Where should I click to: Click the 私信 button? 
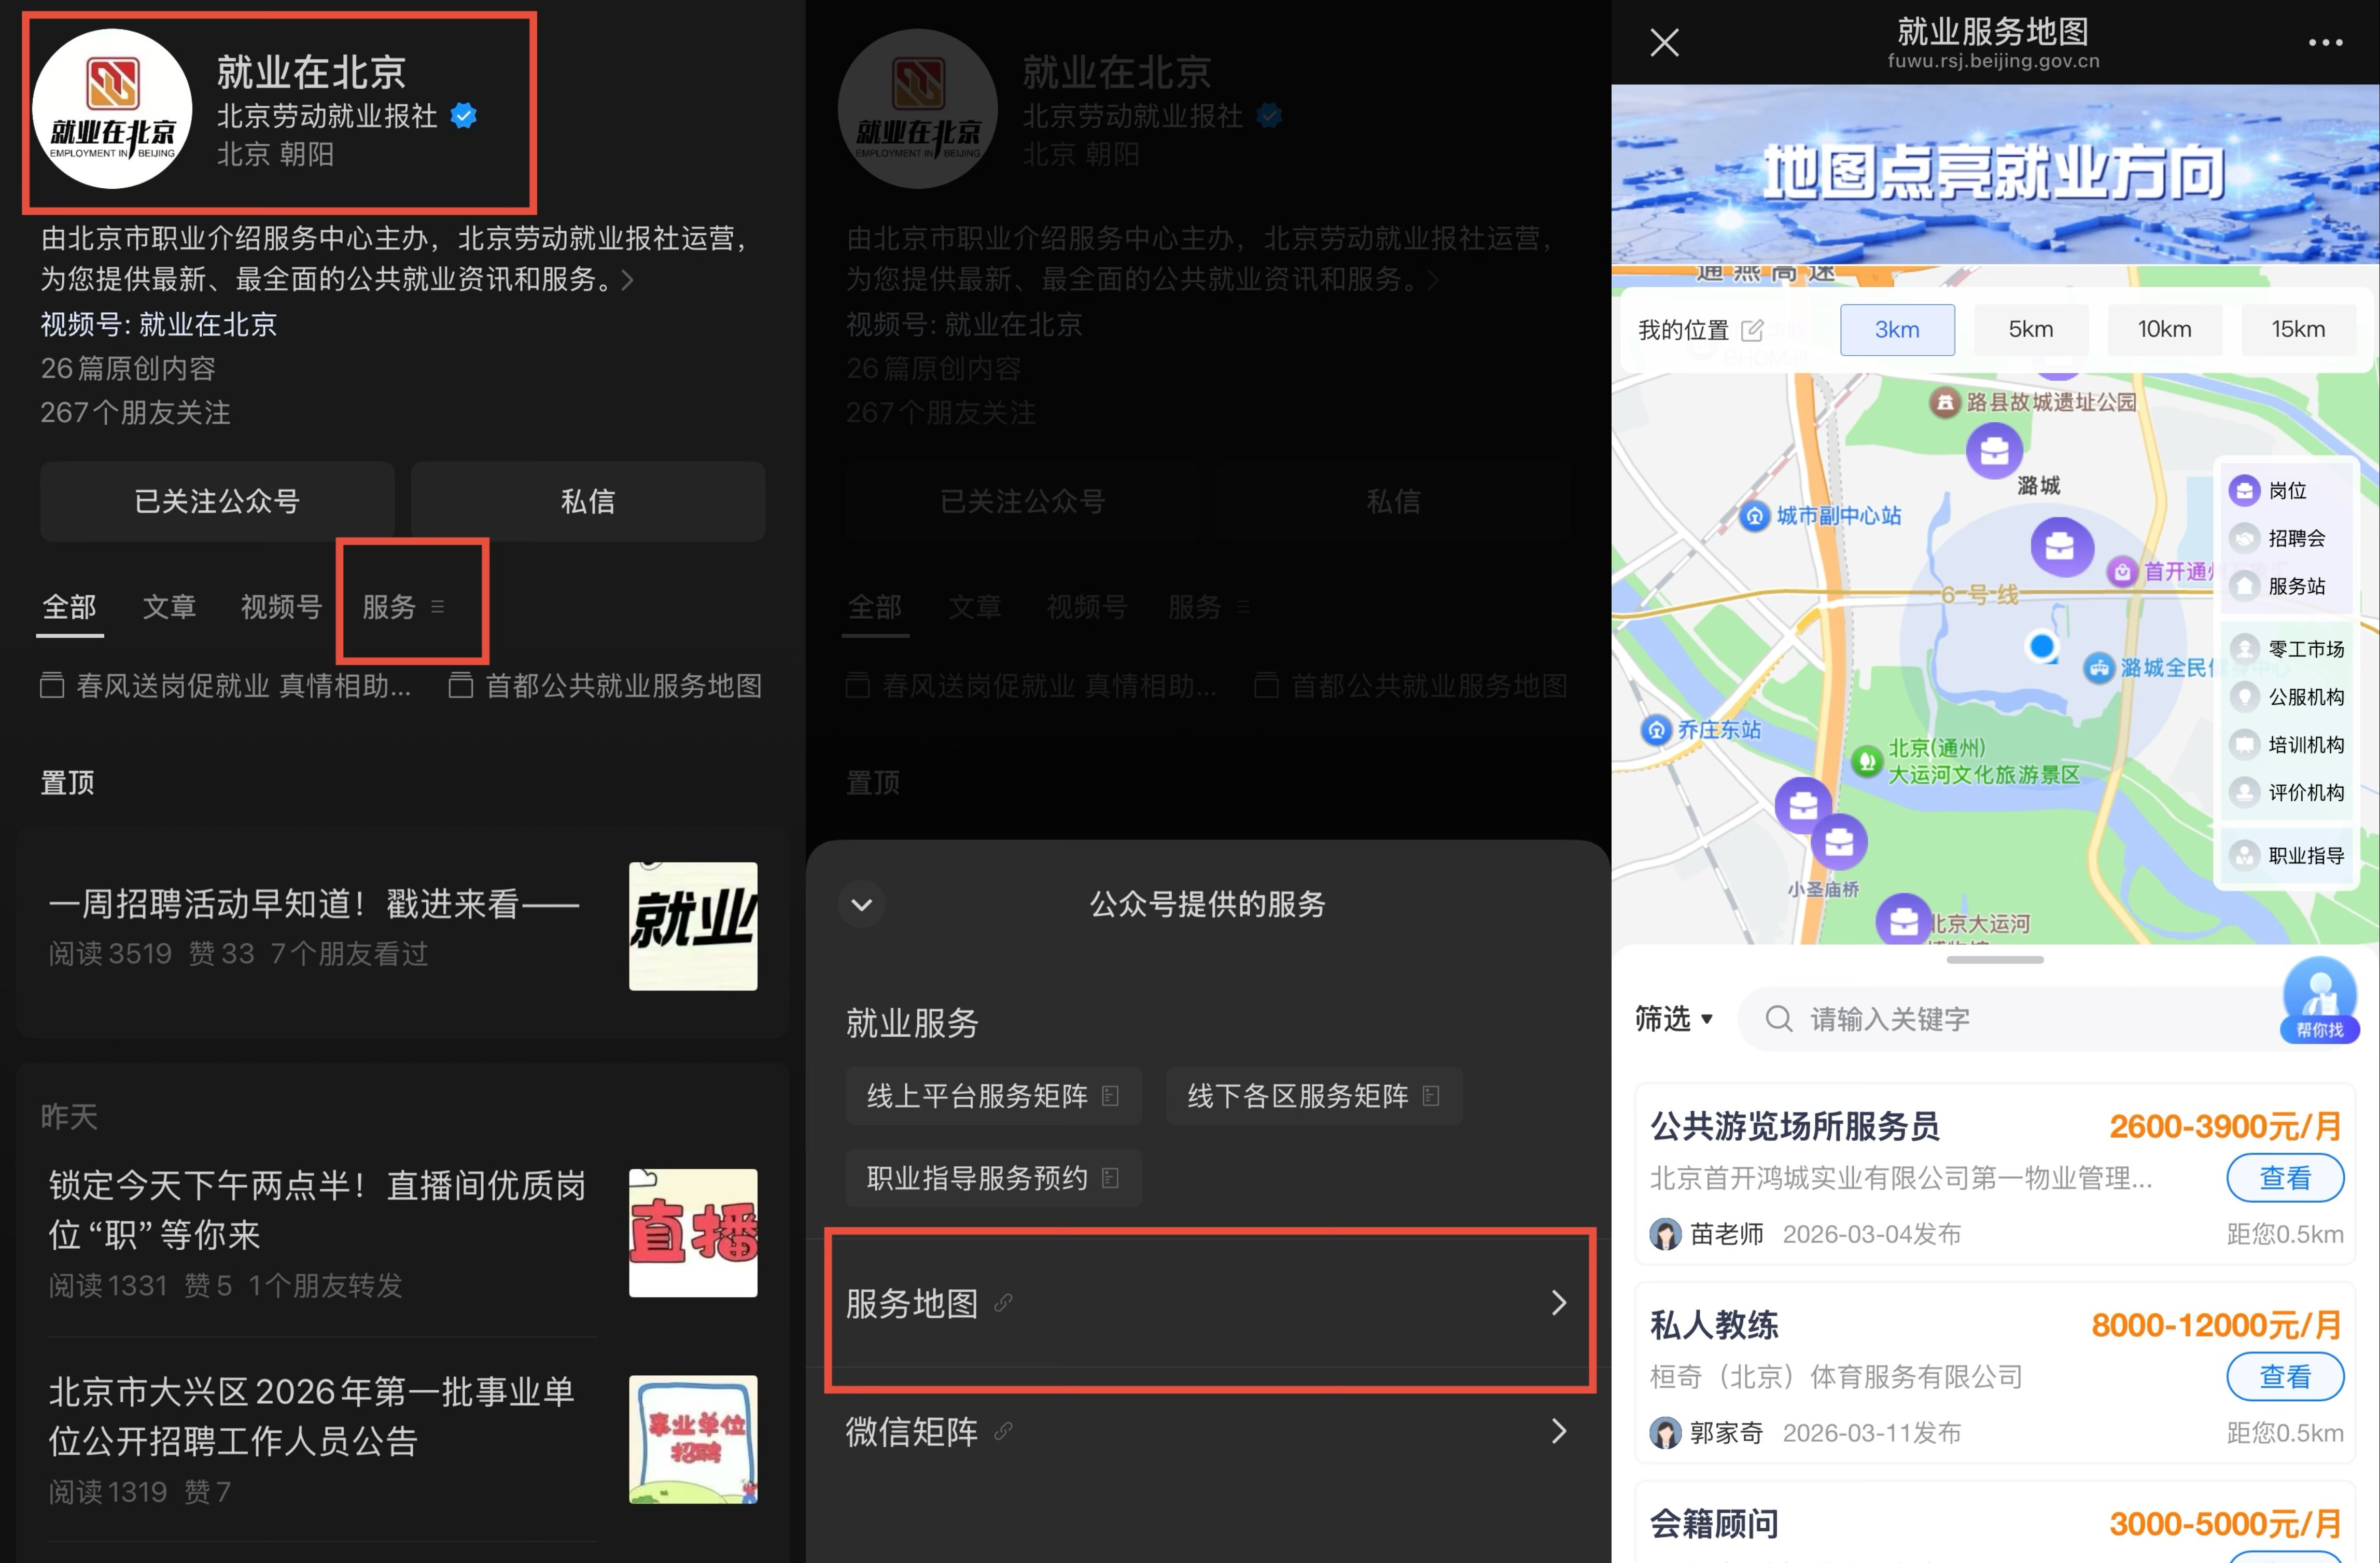587,502
